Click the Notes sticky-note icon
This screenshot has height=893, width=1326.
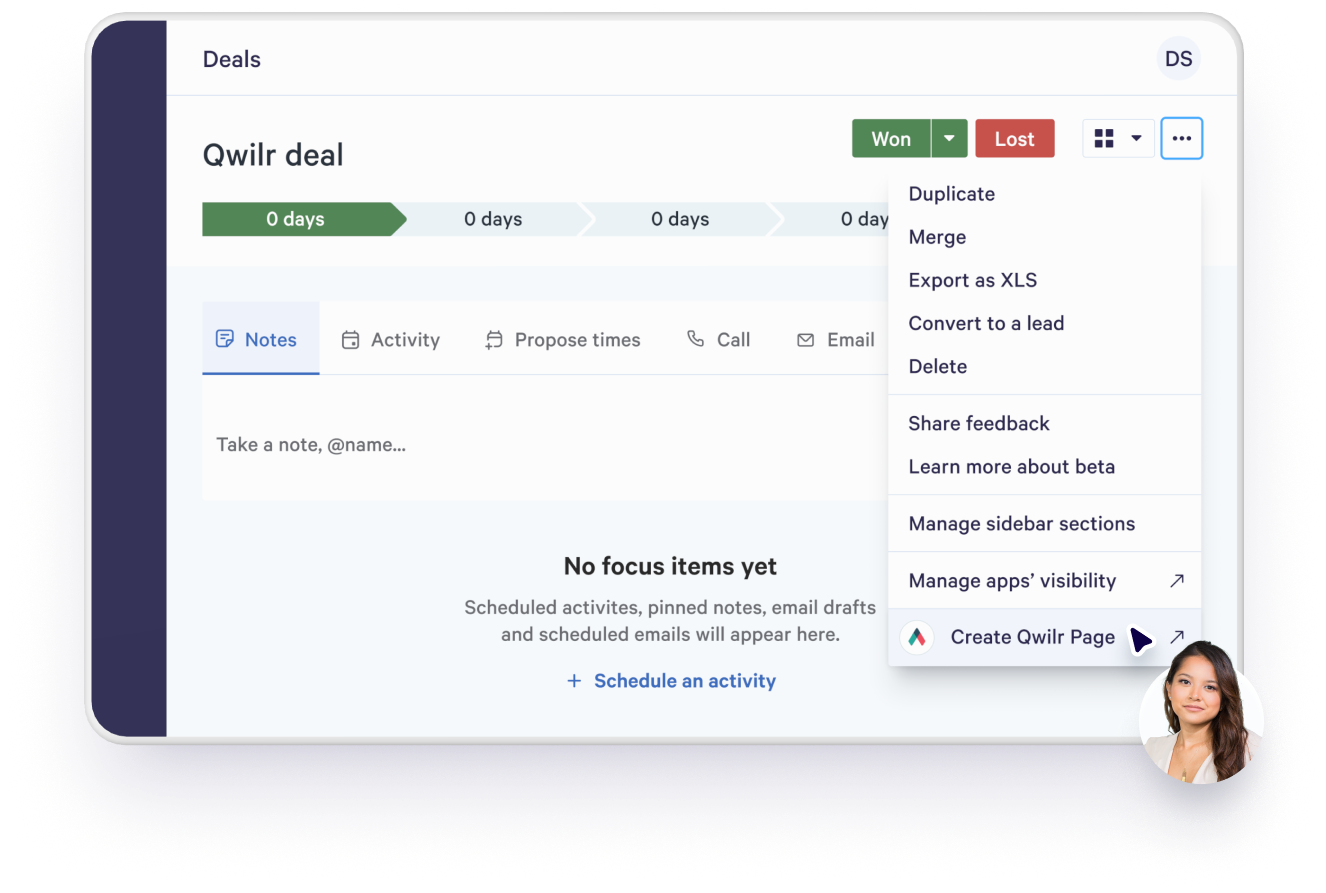227,338
